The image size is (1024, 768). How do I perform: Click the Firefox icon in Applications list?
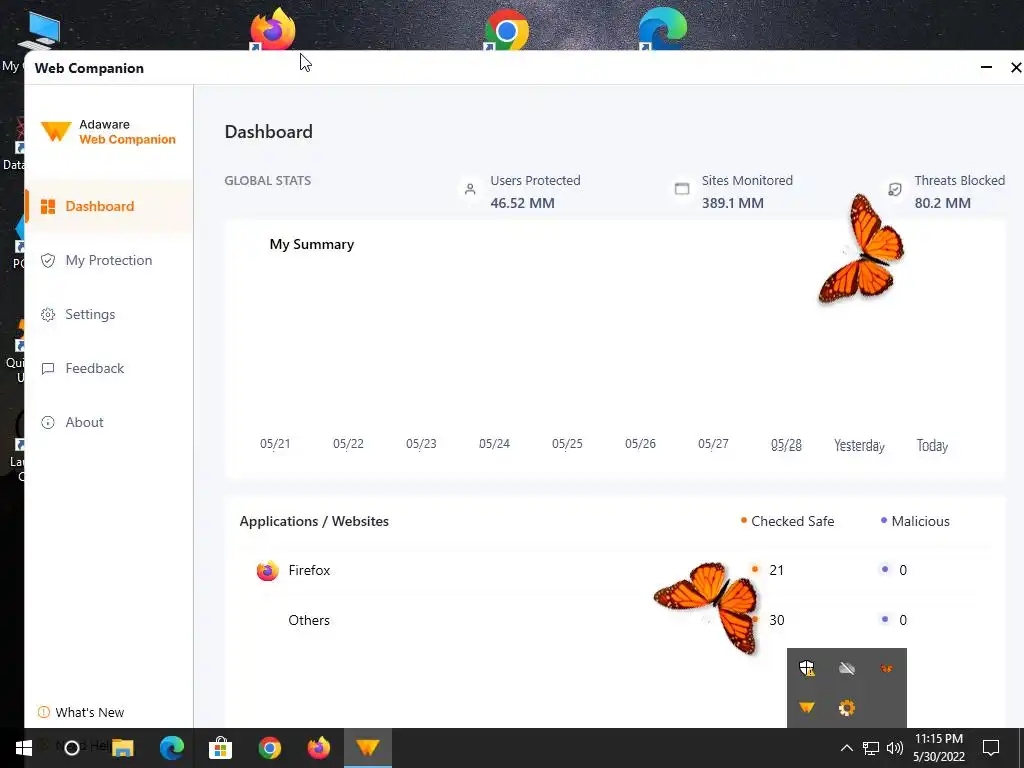click(267, 571)
